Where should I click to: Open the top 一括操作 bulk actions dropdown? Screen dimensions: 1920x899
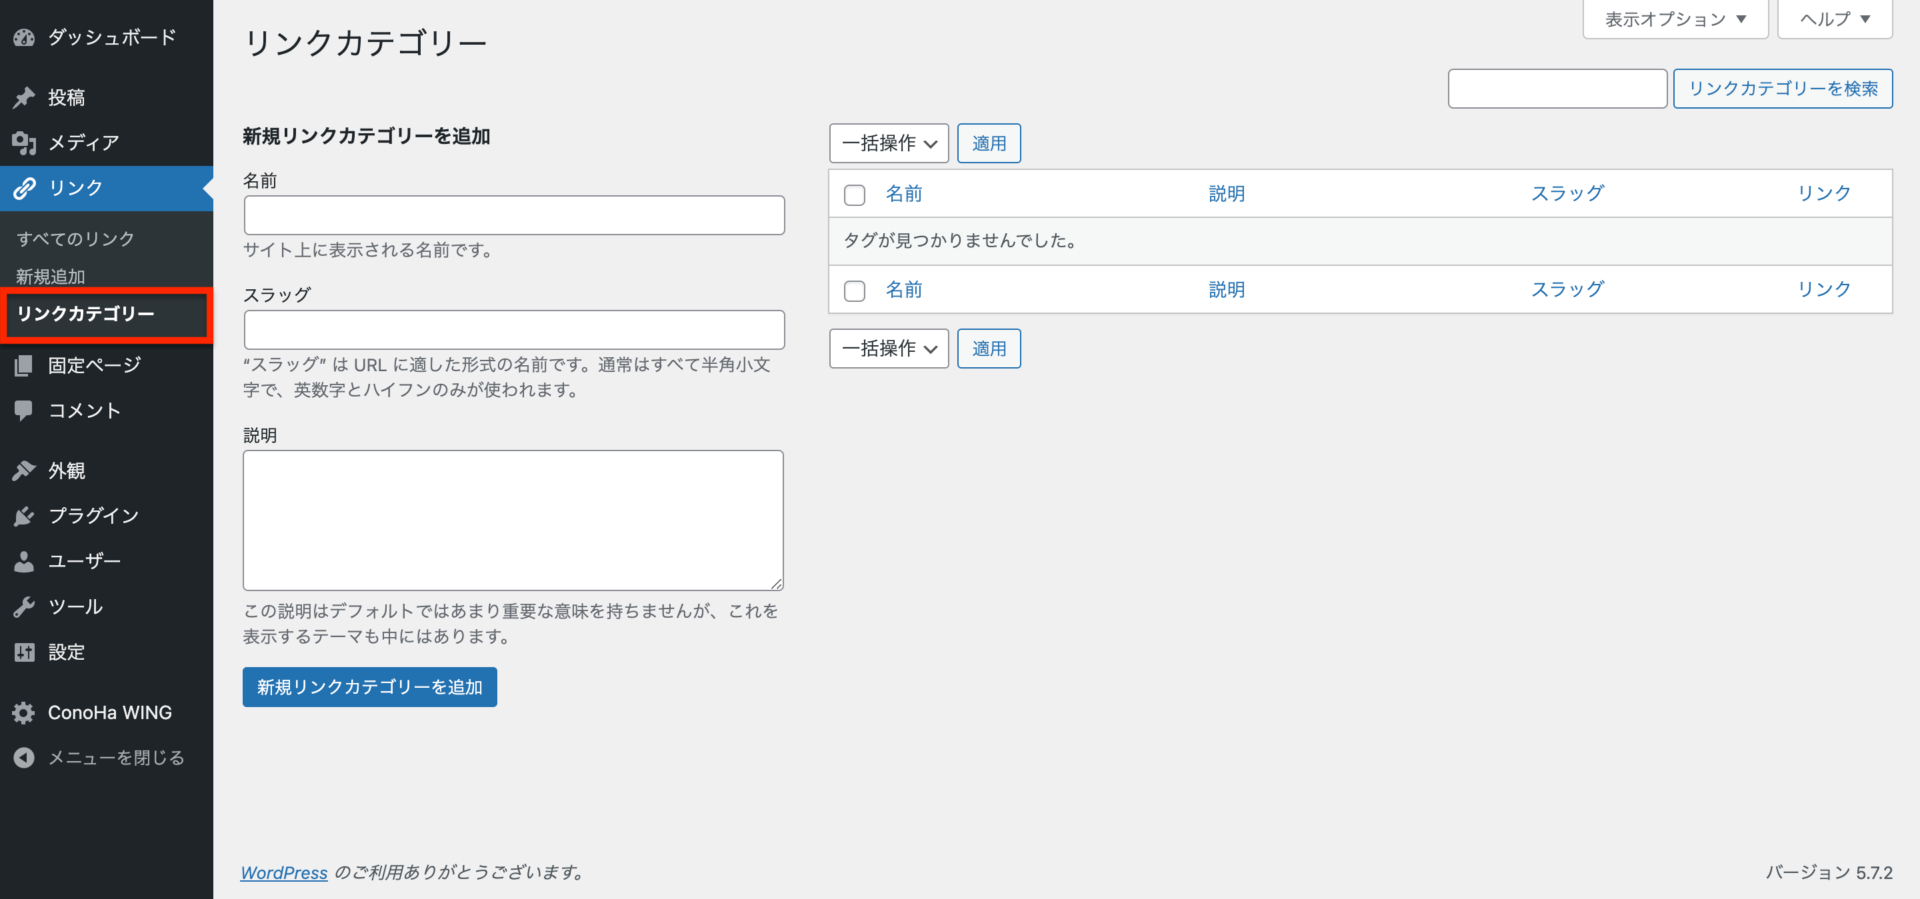point(889,143)
